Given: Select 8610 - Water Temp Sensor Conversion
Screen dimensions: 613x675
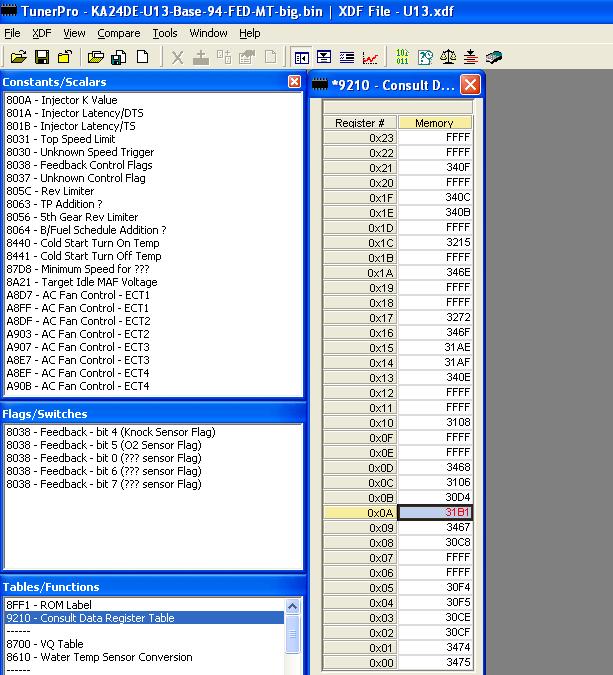Looking at the screenshot, I should click(99, 657).
